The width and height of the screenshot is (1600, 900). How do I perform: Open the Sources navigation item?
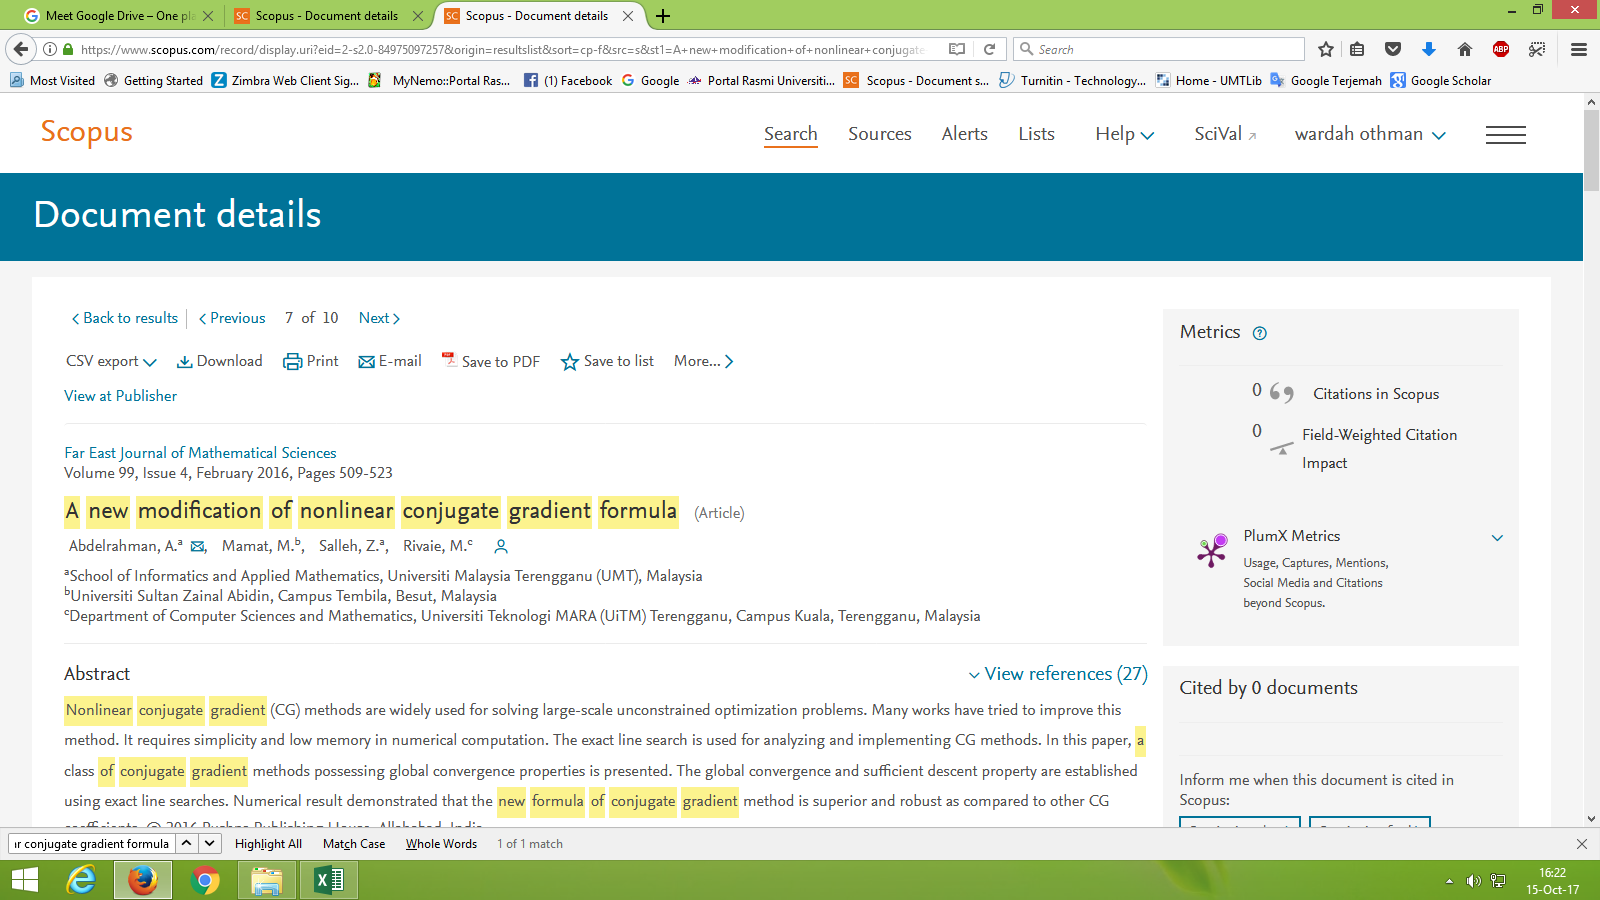pyautogui.click(x=879, y=134)
